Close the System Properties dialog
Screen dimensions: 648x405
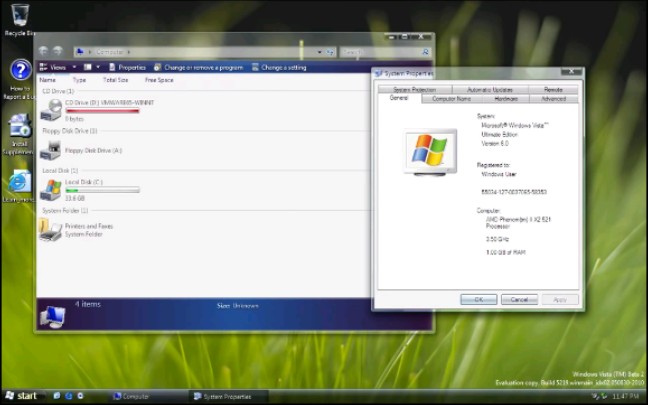coord(572,71)
